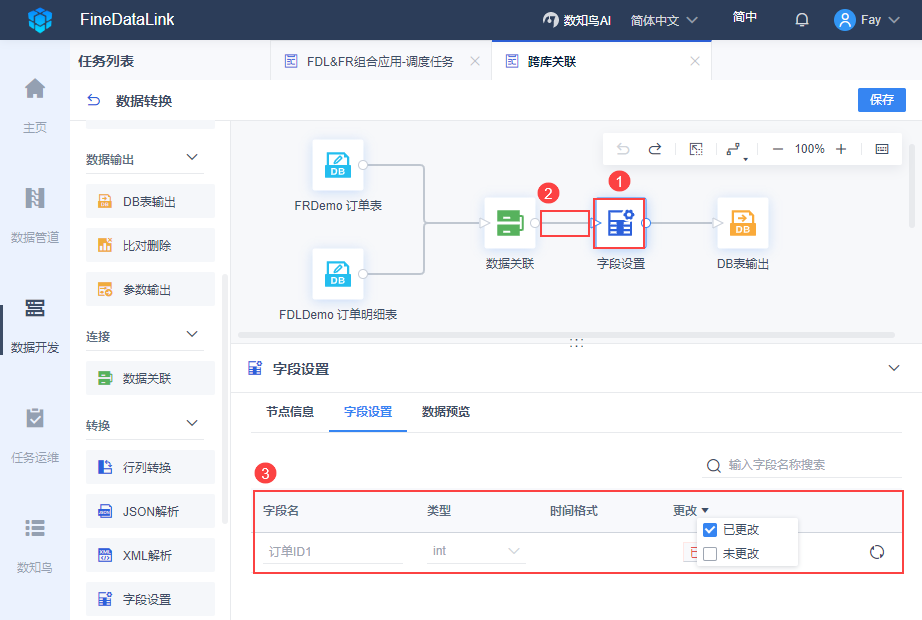The height and width of the screenshot is (620, 922).
Task: Open 数知鸟AI from the header
Action: click(579, 19)
